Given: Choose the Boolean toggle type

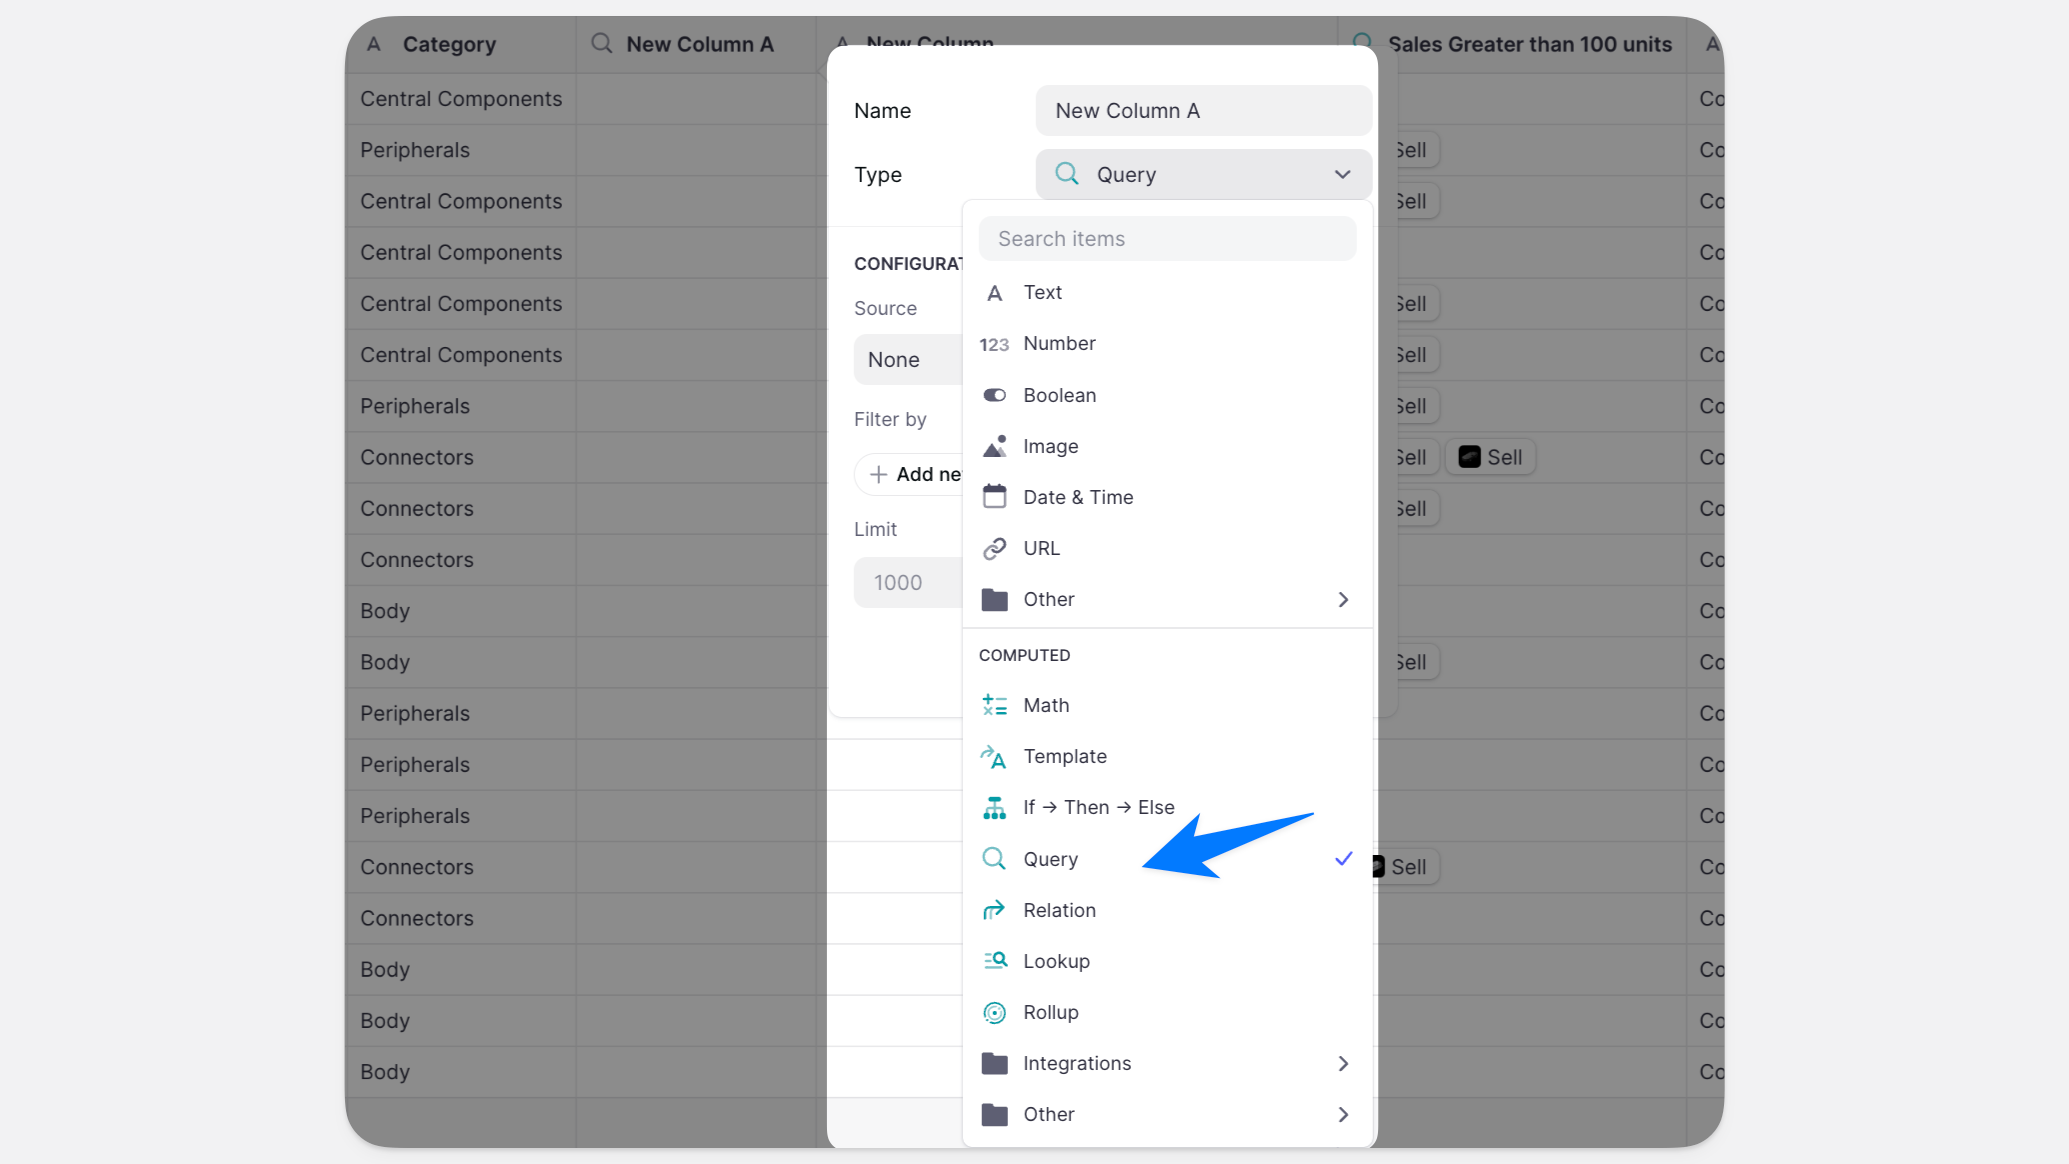Looking at the screenshot, I should point(1059,395).
